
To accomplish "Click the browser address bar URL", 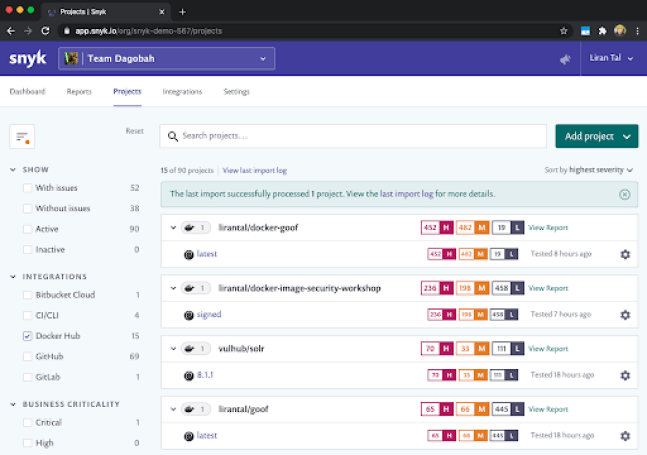I will [x=149, y=31].
